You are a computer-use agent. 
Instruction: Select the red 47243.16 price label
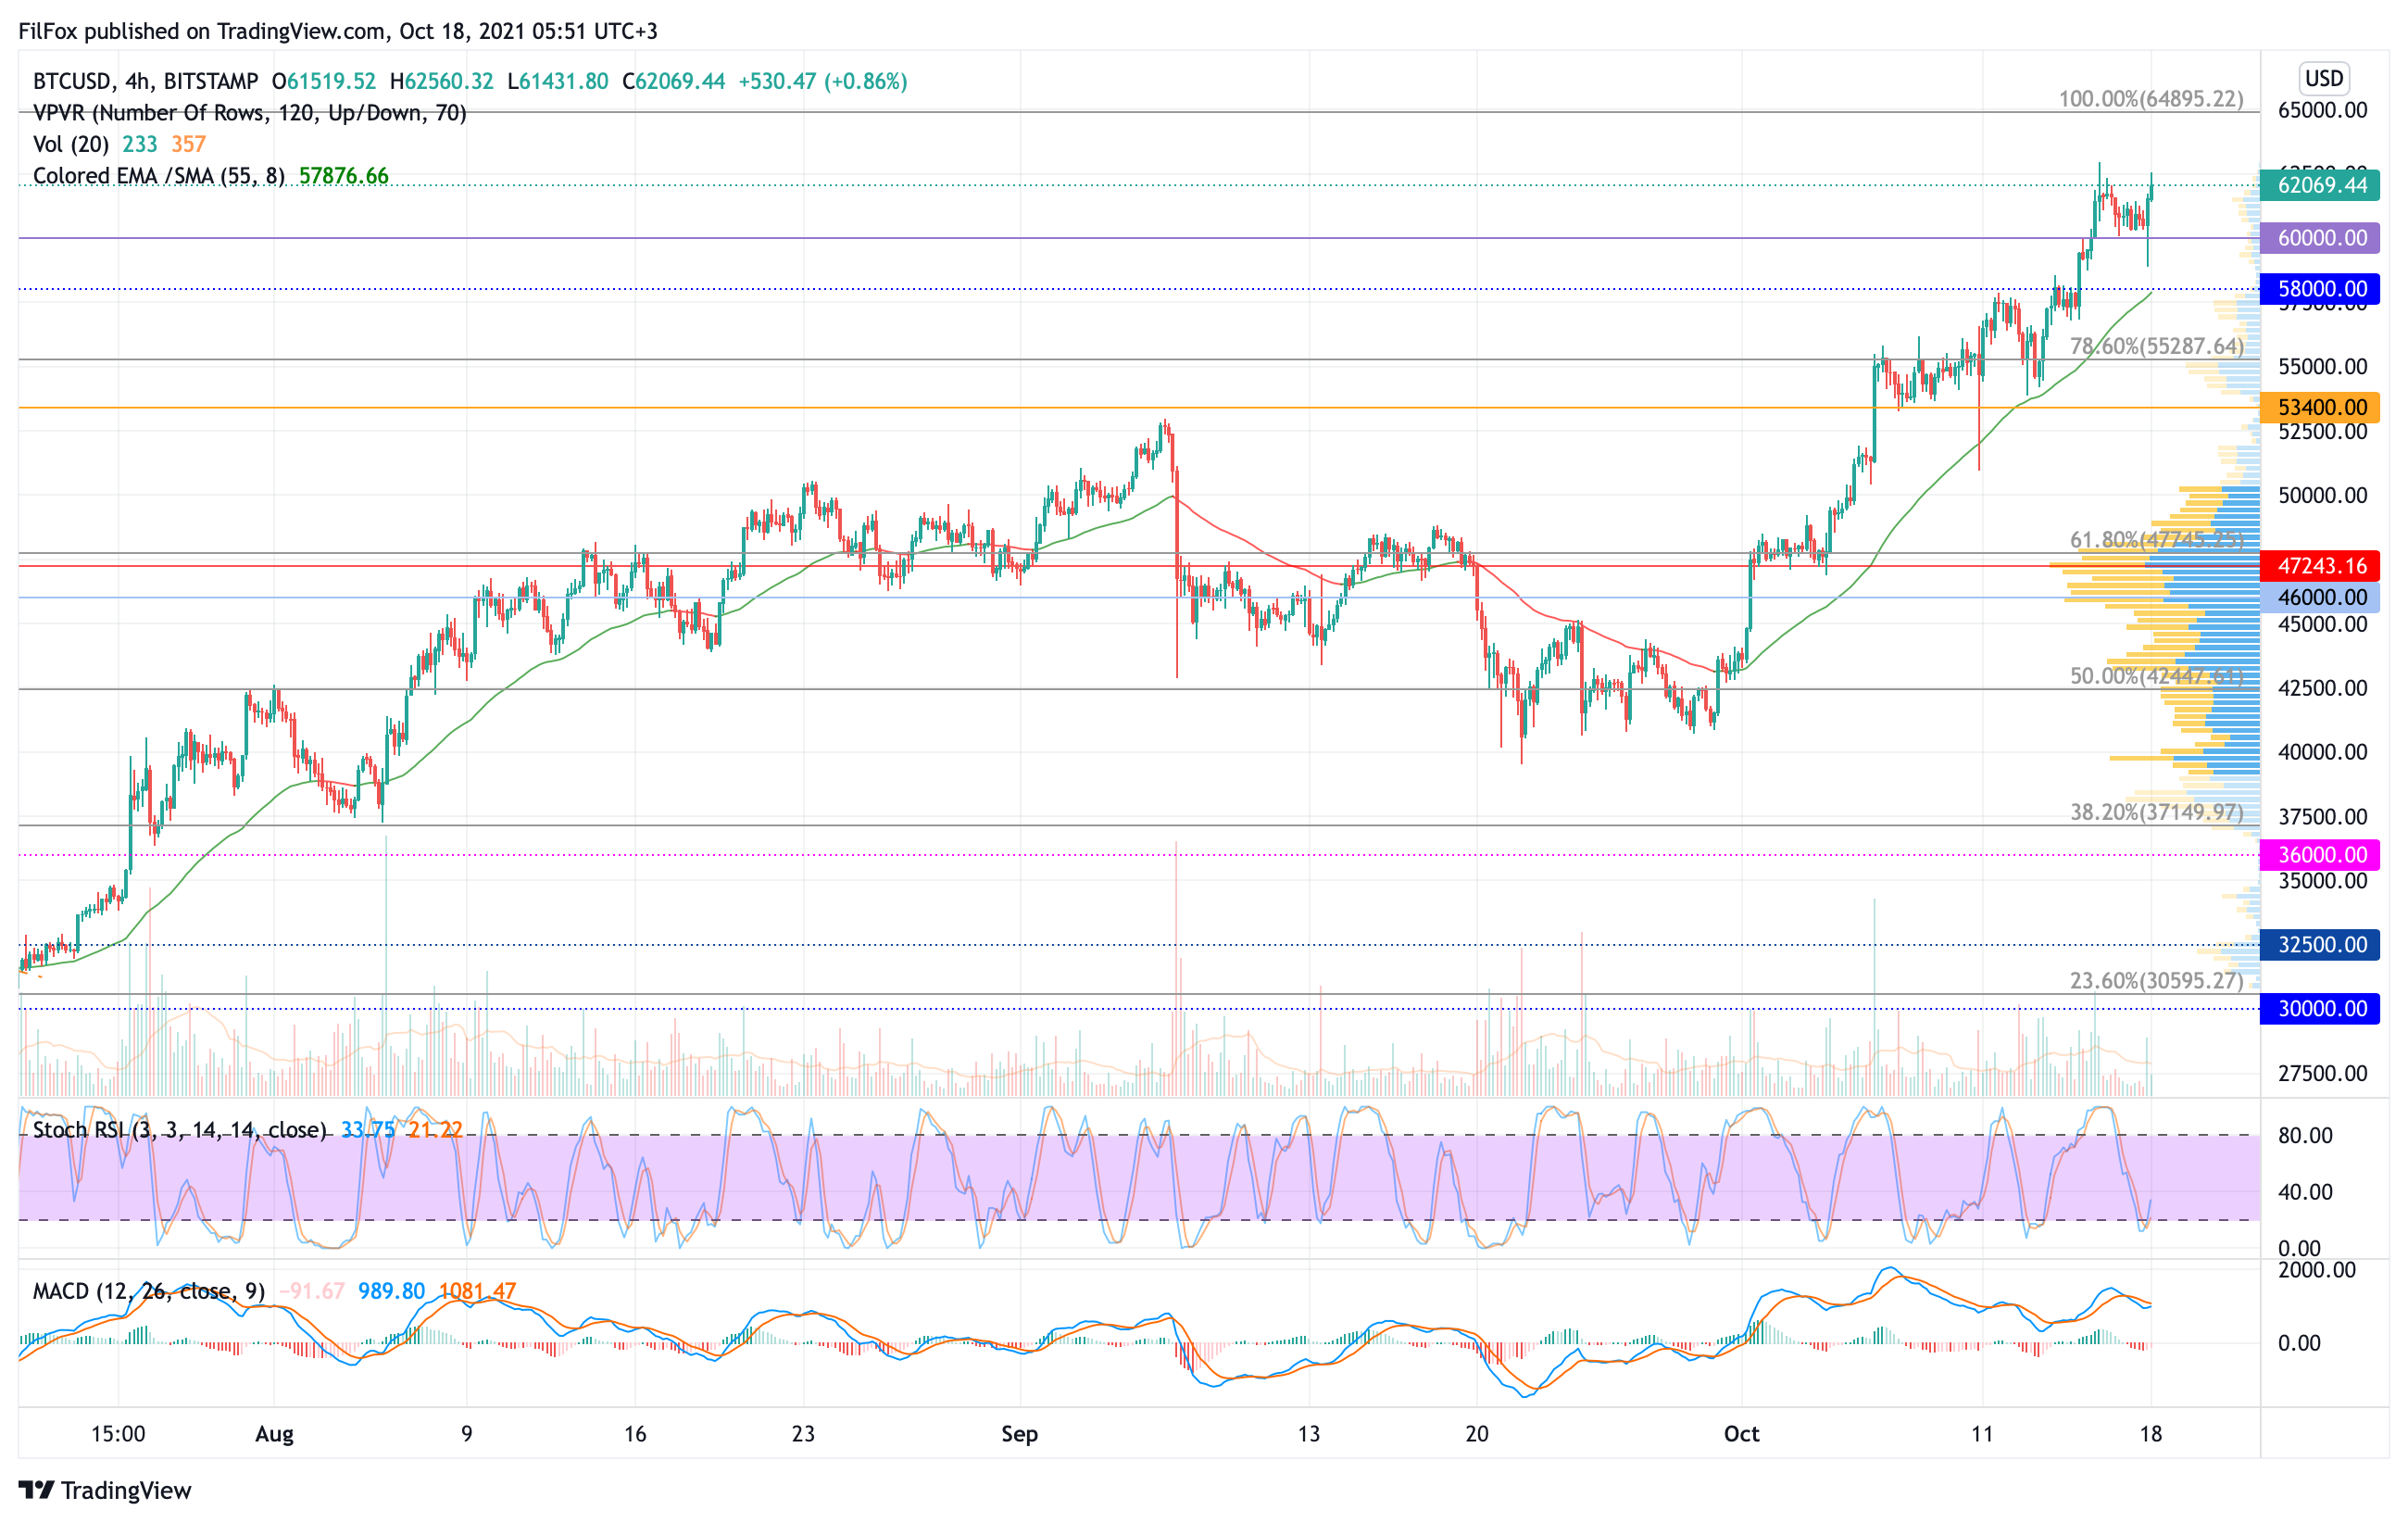(x=2320, y=566)
